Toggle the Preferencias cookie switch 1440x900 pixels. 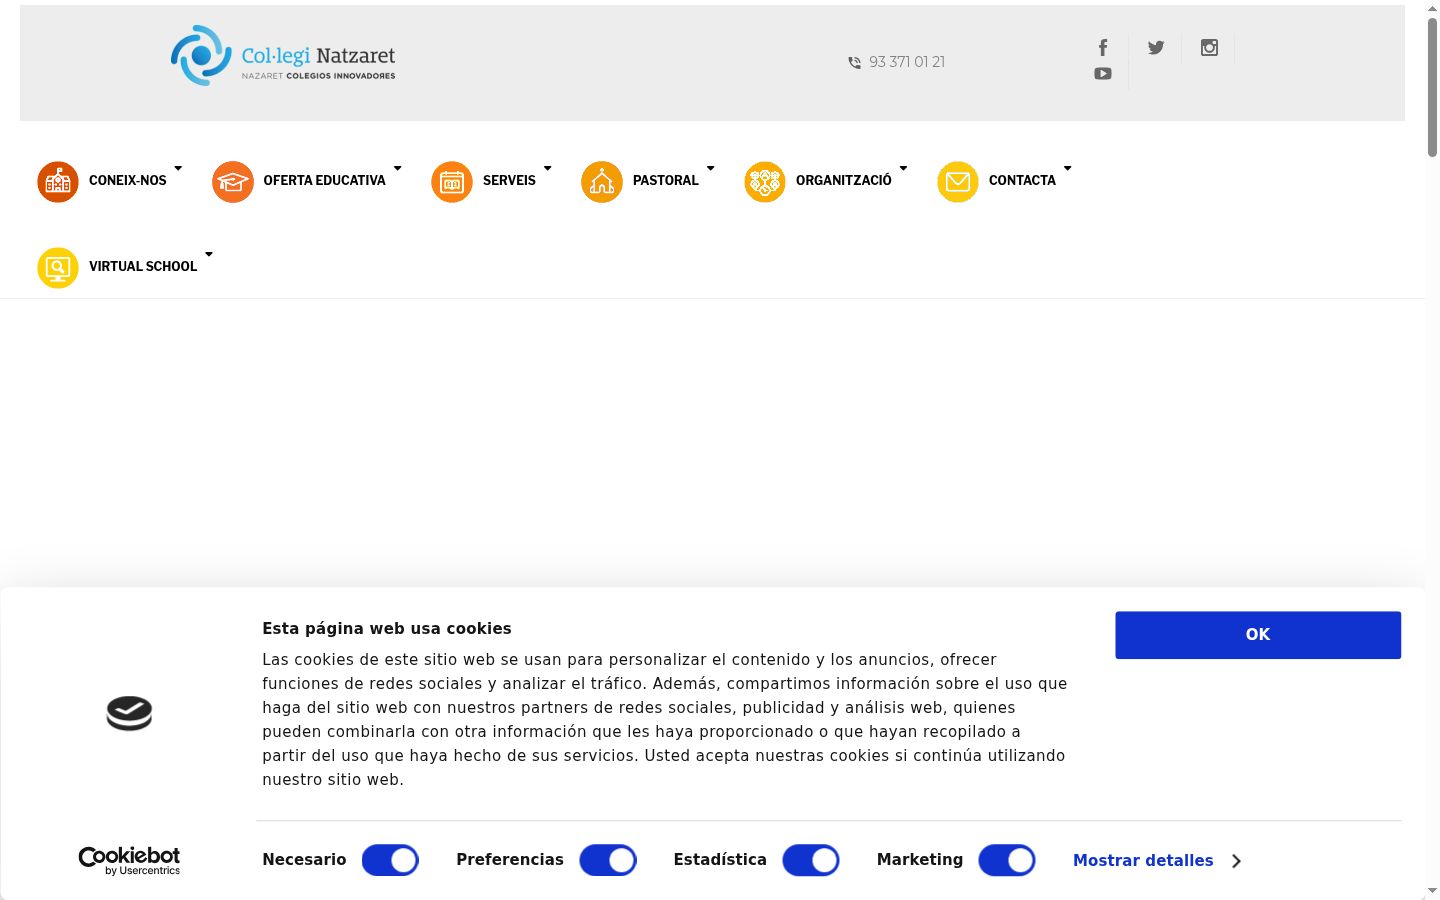coord(608,860)
